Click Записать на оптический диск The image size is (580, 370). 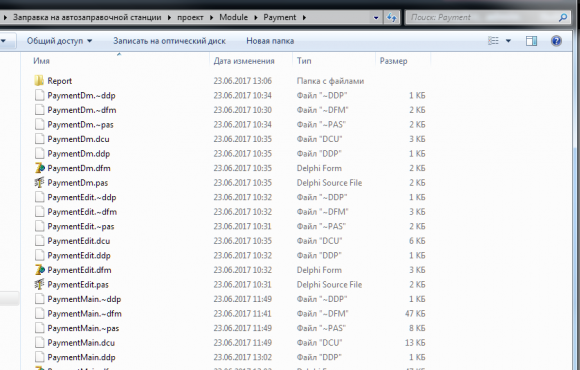[169, 41]
